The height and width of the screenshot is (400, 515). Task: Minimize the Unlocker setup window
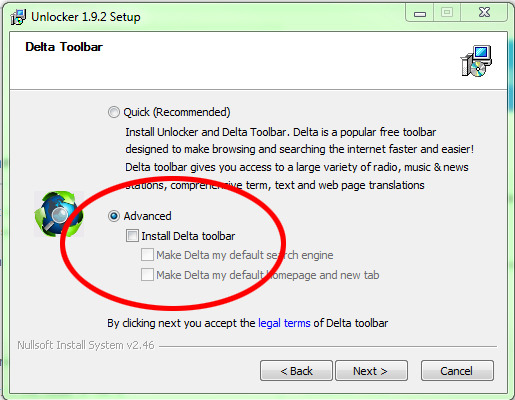(x=420, y=13)
